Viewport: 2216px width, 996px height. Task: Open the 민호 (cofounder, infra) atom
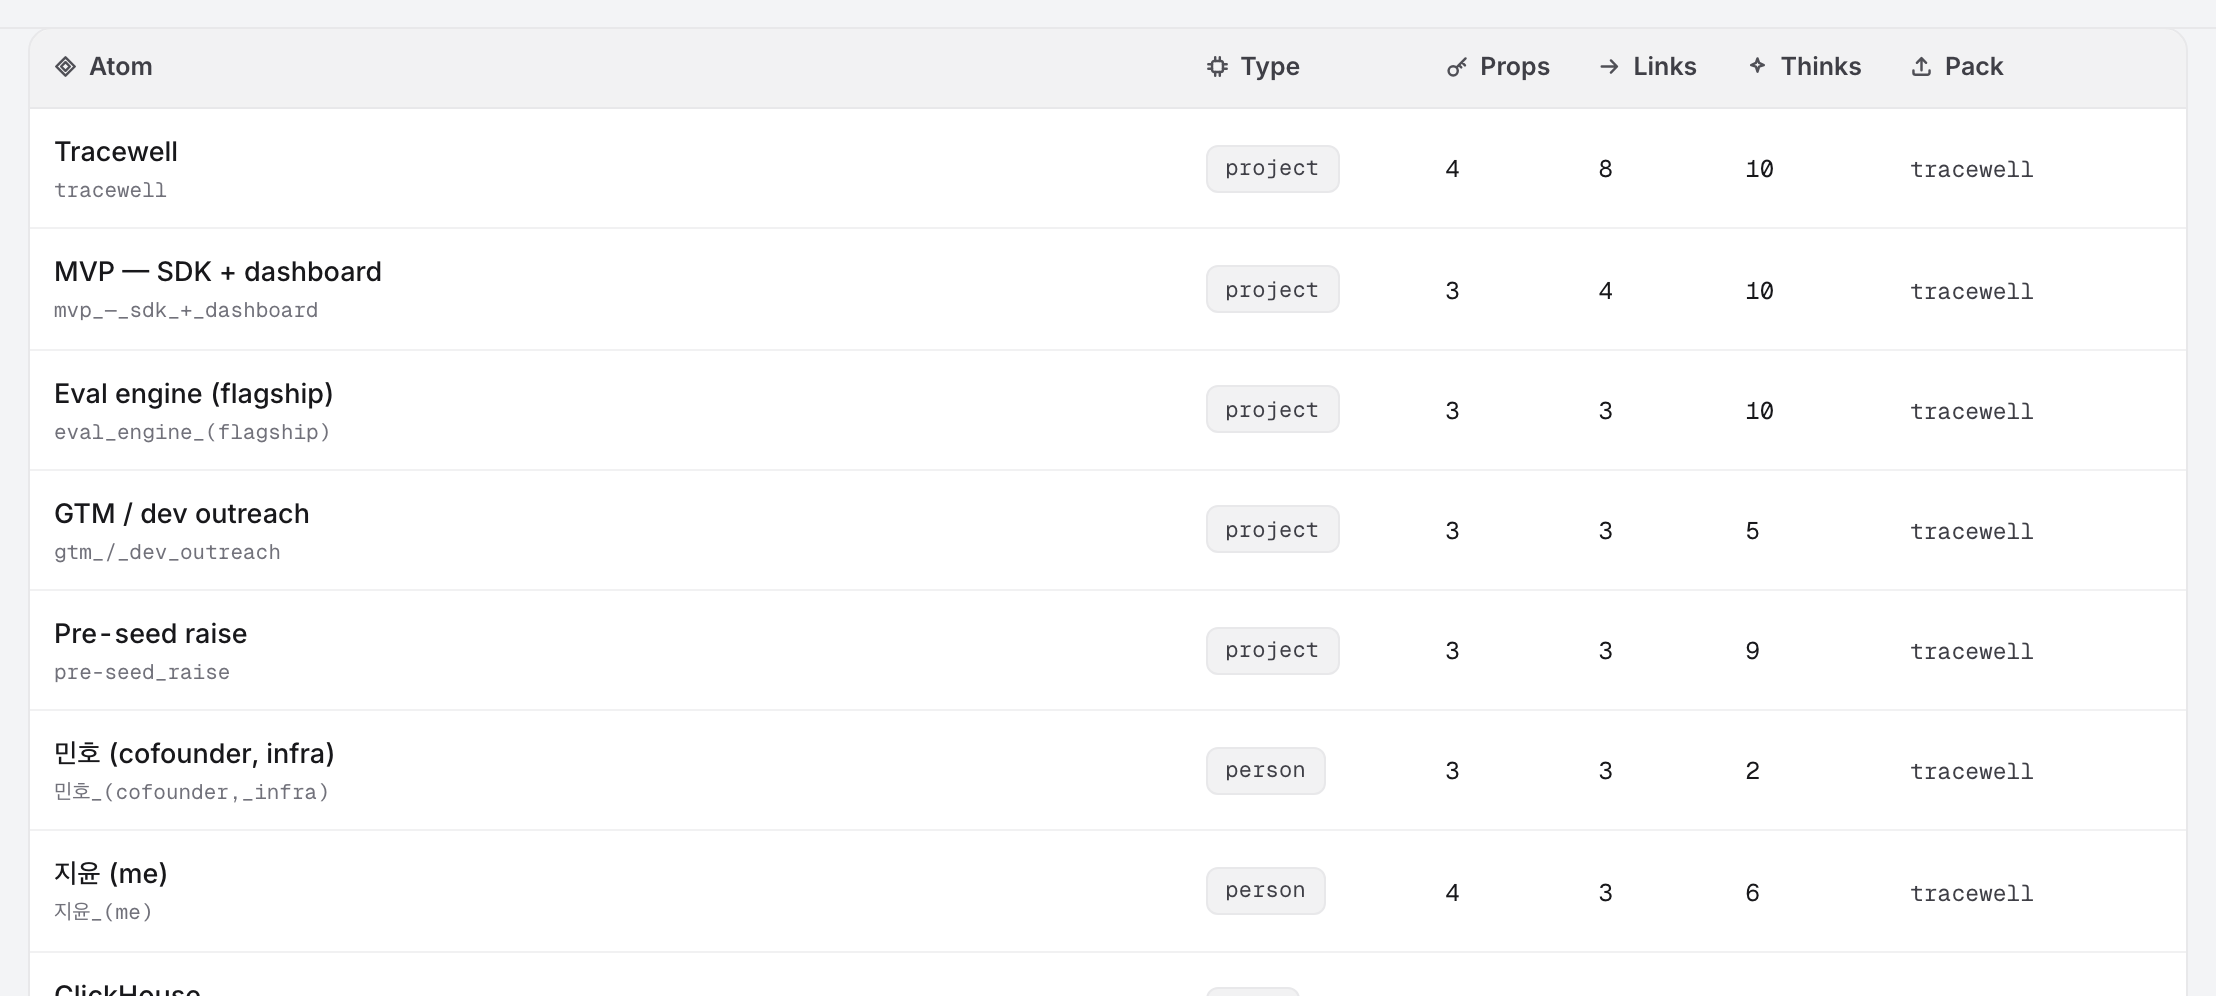(194, 754)
